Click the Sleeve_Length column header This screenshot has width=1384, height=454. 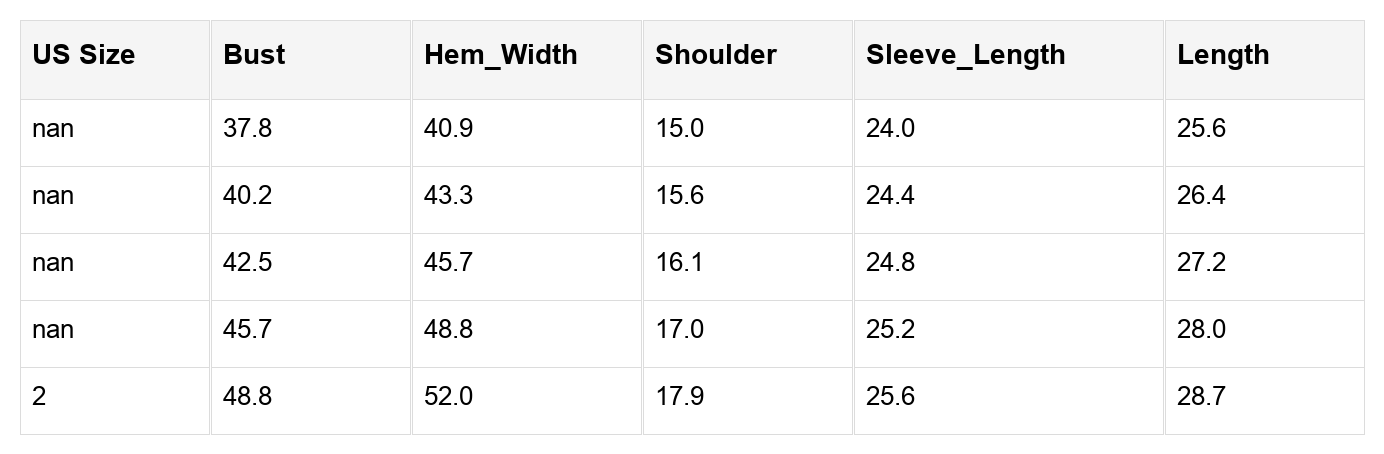point(965,55)
